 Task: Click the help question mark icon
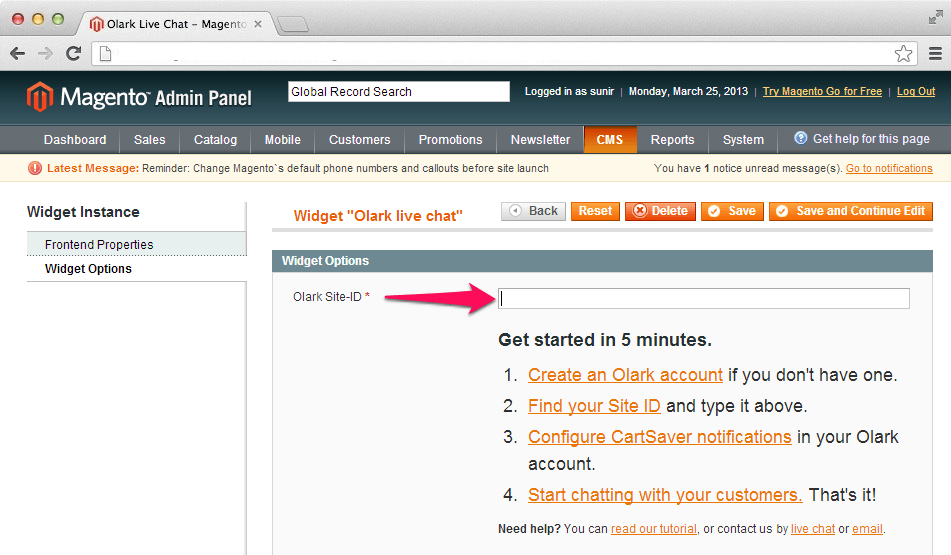pos(800,139)
